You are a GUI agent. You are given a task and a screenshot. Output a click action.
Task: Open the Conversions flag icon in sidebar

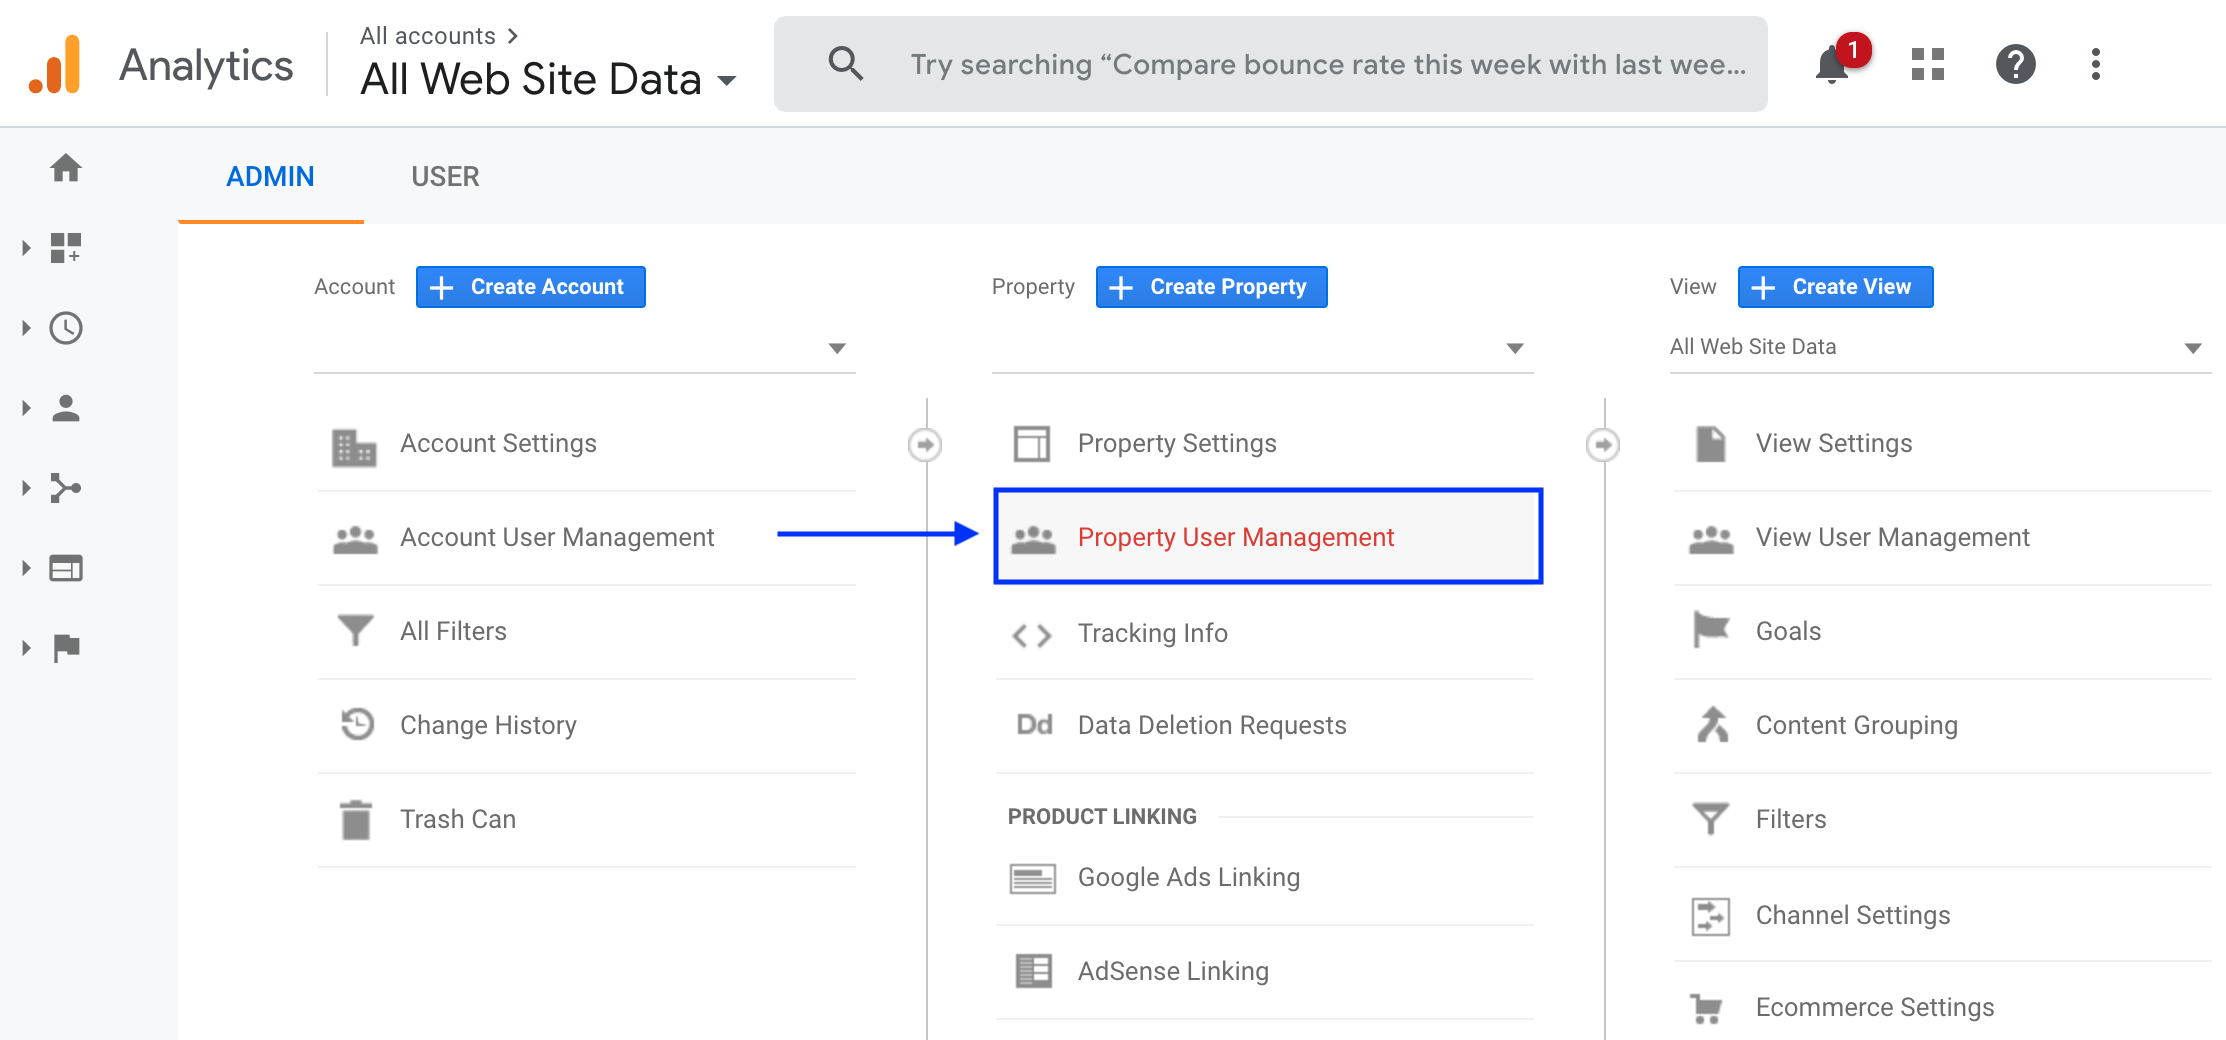point(66,648)
